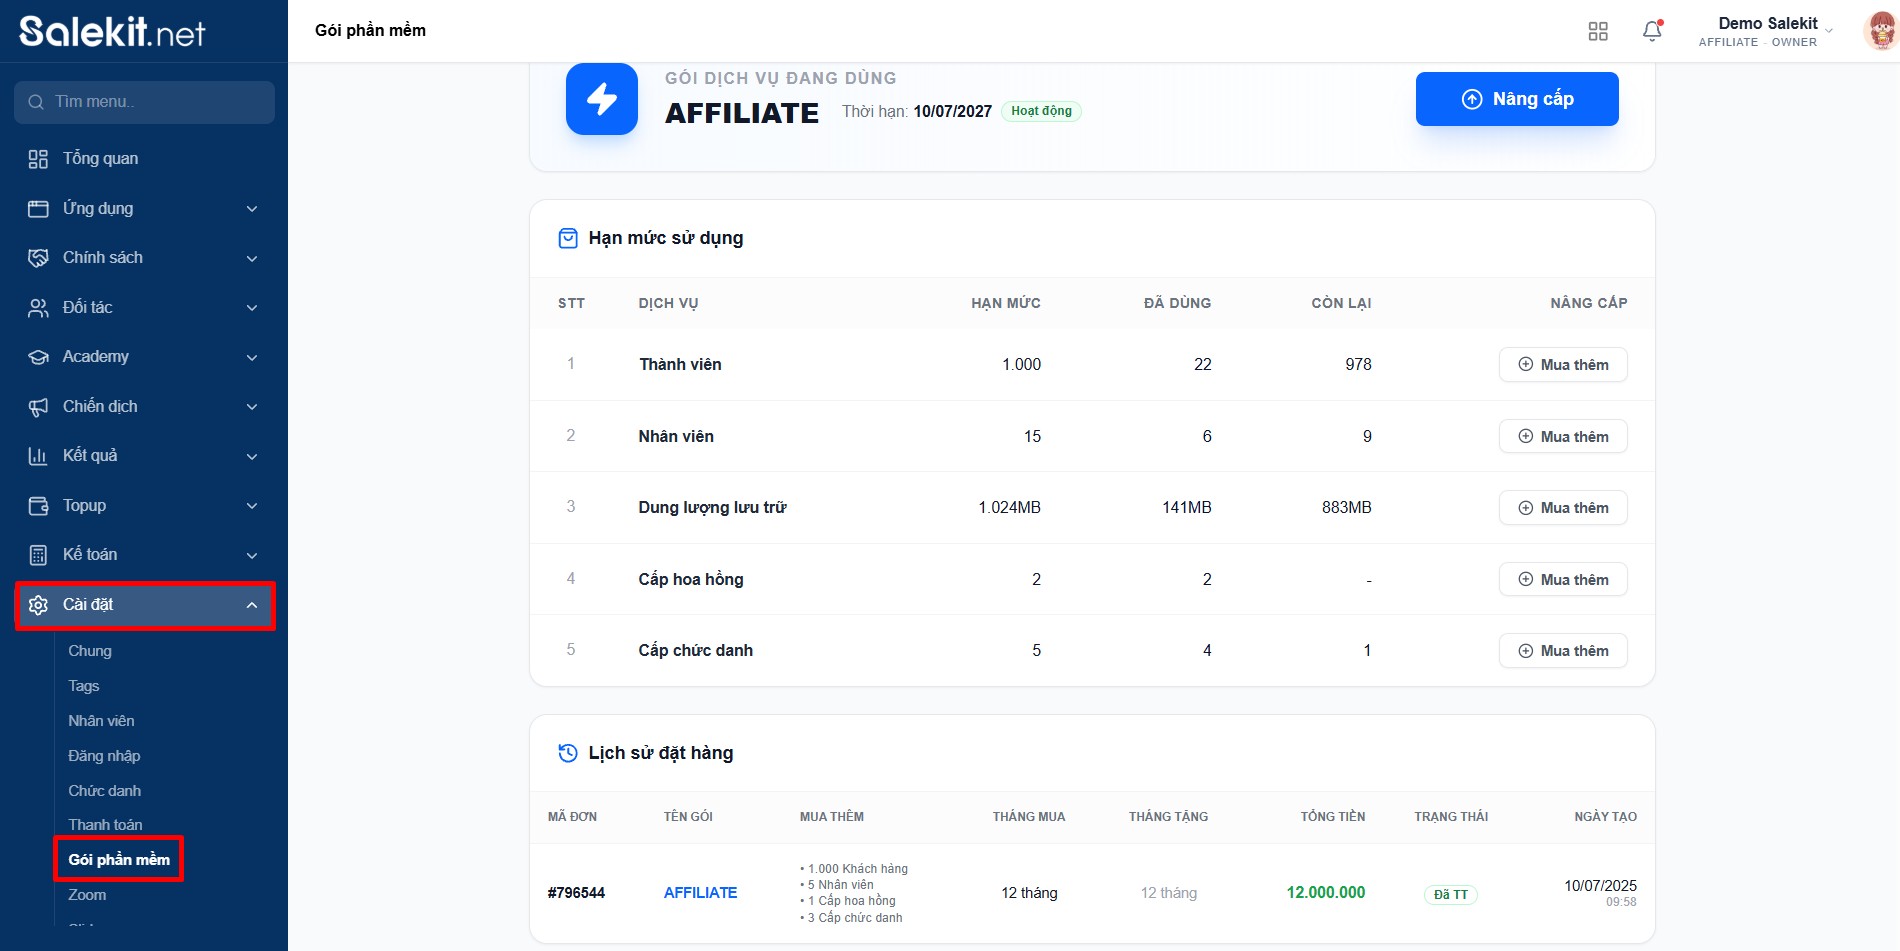This screenshot has height=951, width=1900.
Task: Click the Chiến dịch megaphone icon
Action: click(x=38, y=407)
